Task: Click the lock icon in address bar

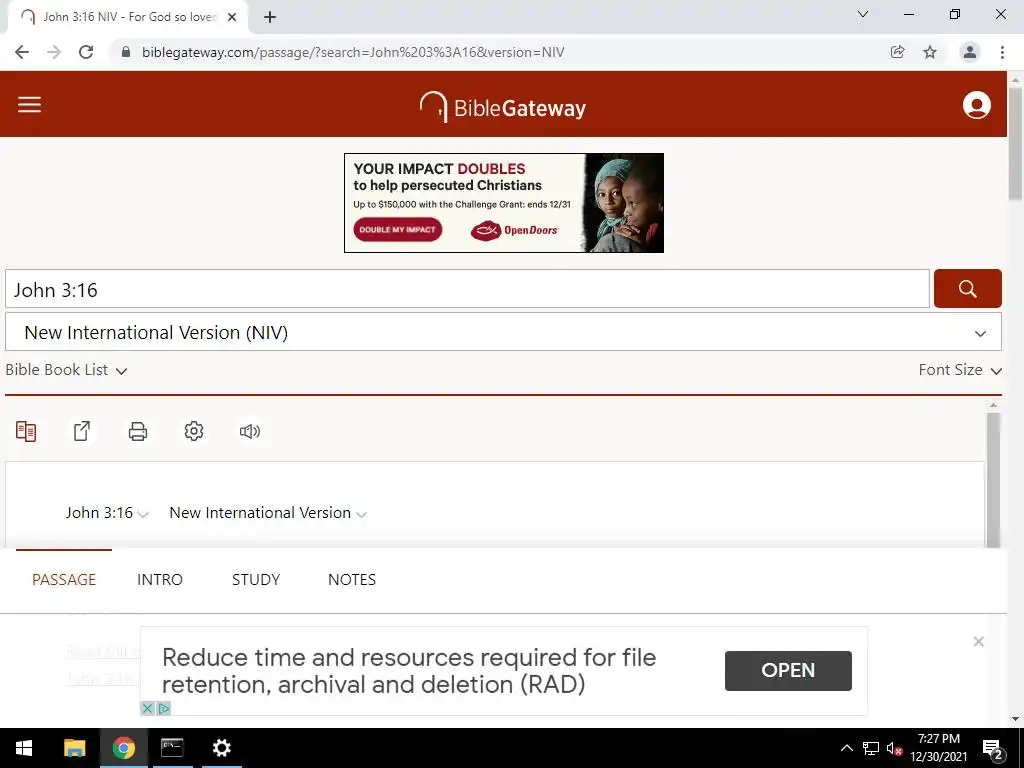Action: 126,52
